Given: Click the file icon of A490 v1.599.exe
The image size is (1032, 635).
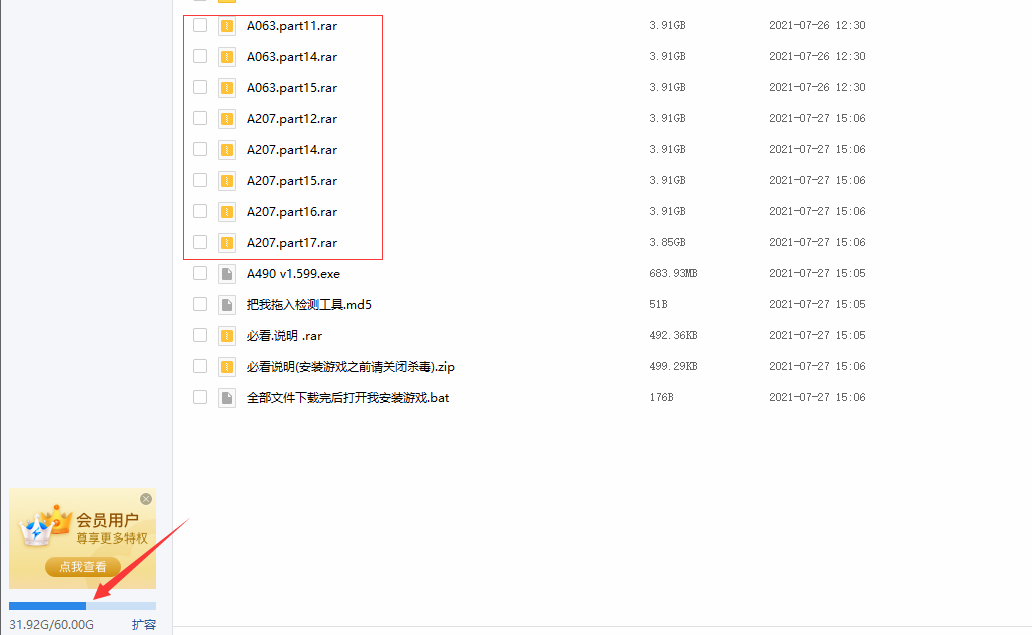Looking at the screenshot, I should [x=227, y=274].
